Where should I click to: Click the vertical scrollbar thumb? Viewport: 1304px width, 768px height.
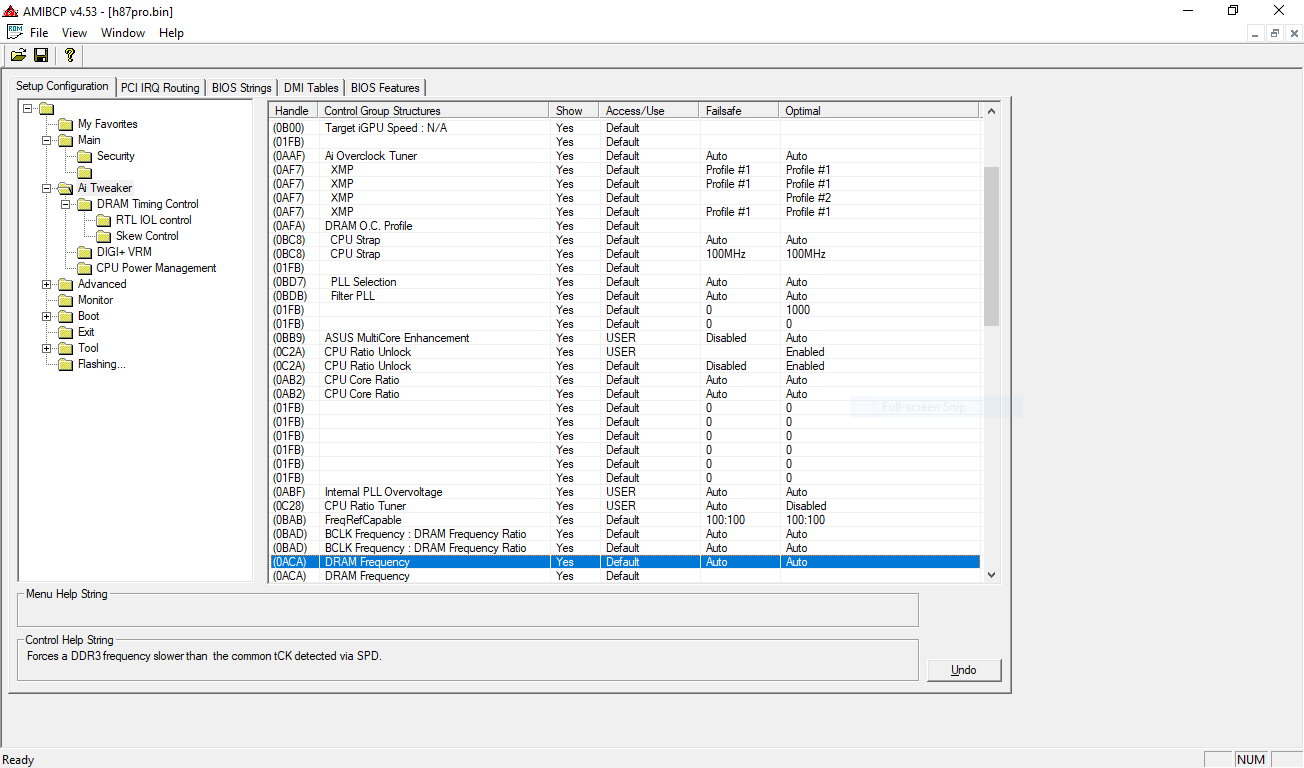[991, 246]
